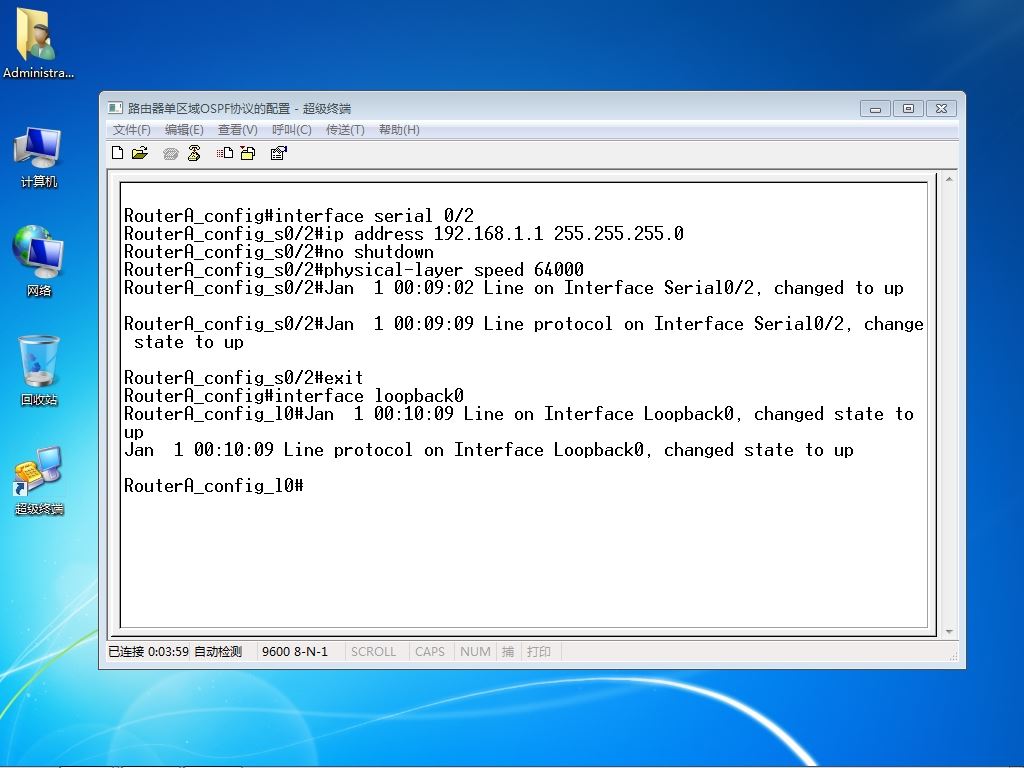Click the 'RouterA_config_s0/2#exit' line
The height and width of the screenshot is (768, 1024).
[244, 377]
